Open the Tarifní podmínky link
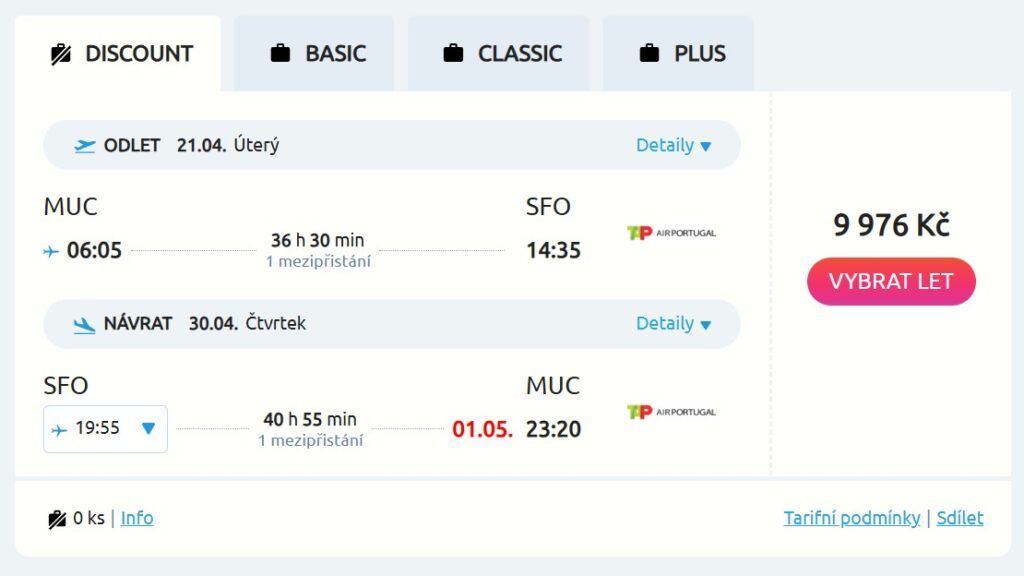Screen dimensions: 1024x576 click(851, 518)
